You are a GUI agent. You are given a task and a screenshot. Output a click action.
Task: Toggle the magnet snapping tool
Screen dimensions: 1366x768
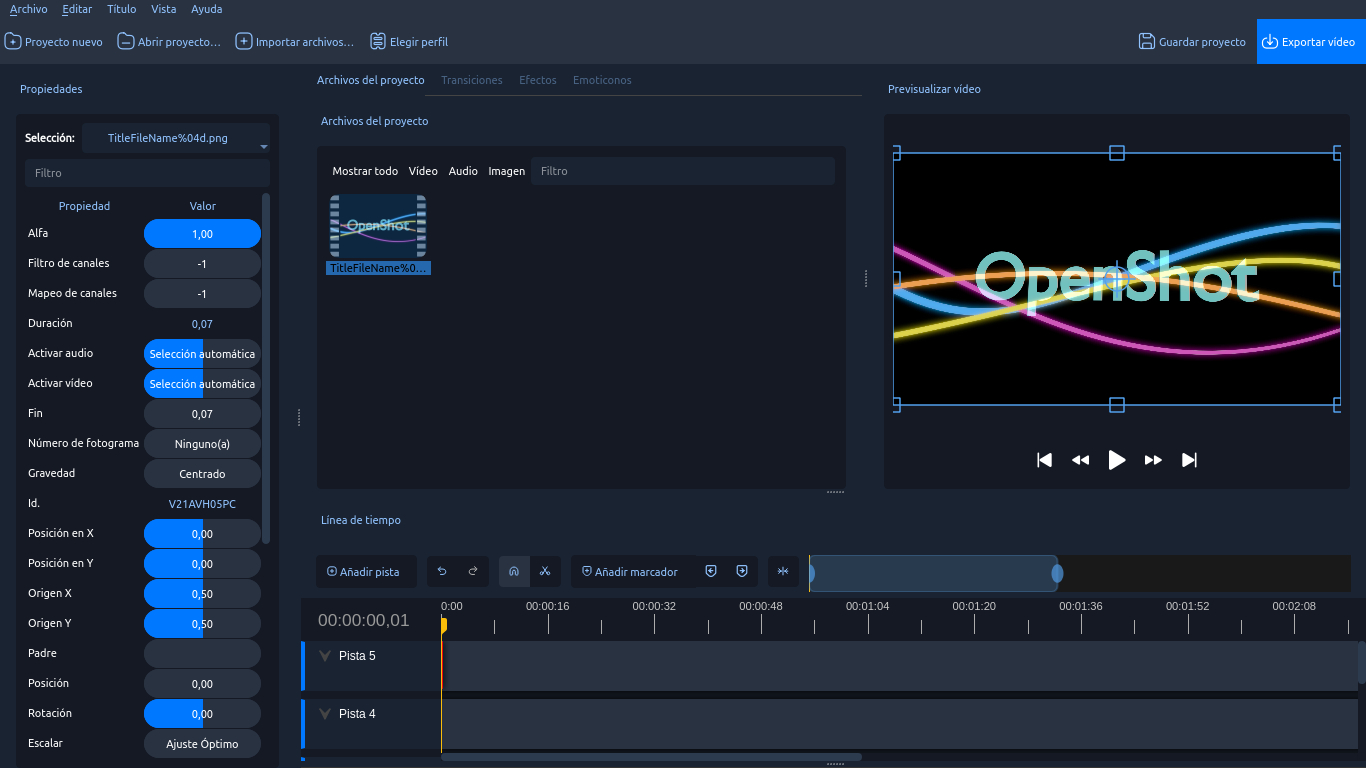[514, 572]
